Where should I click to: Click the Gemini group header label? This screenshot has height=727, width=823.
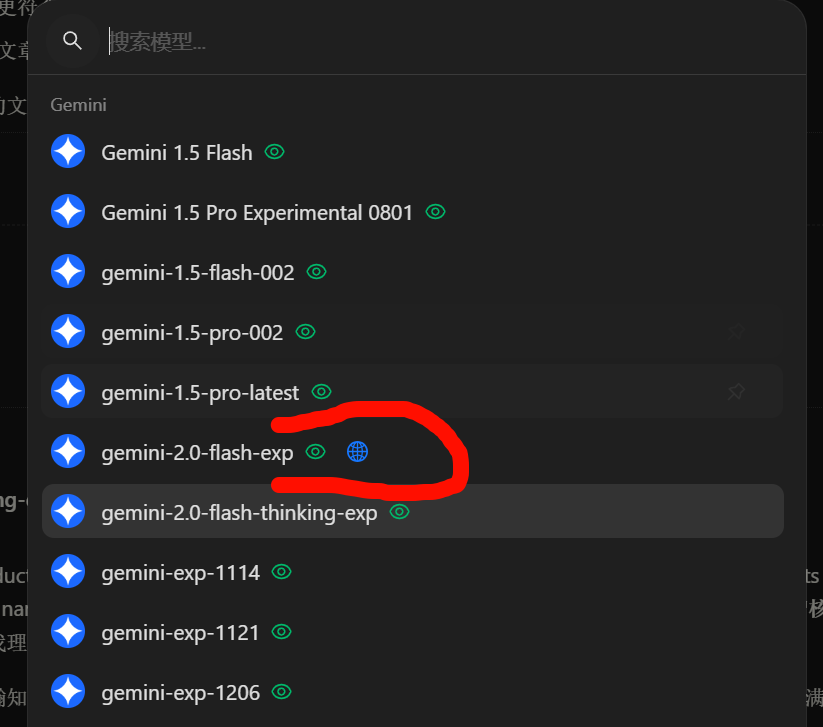coord(79,105)
